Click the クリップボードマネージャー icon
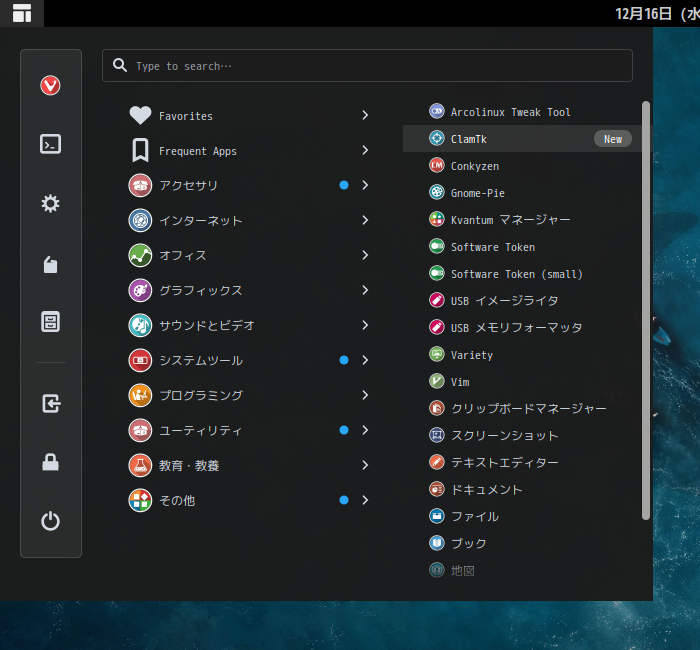The width and height of the screenshot is (700, 650). pos(437,408)
